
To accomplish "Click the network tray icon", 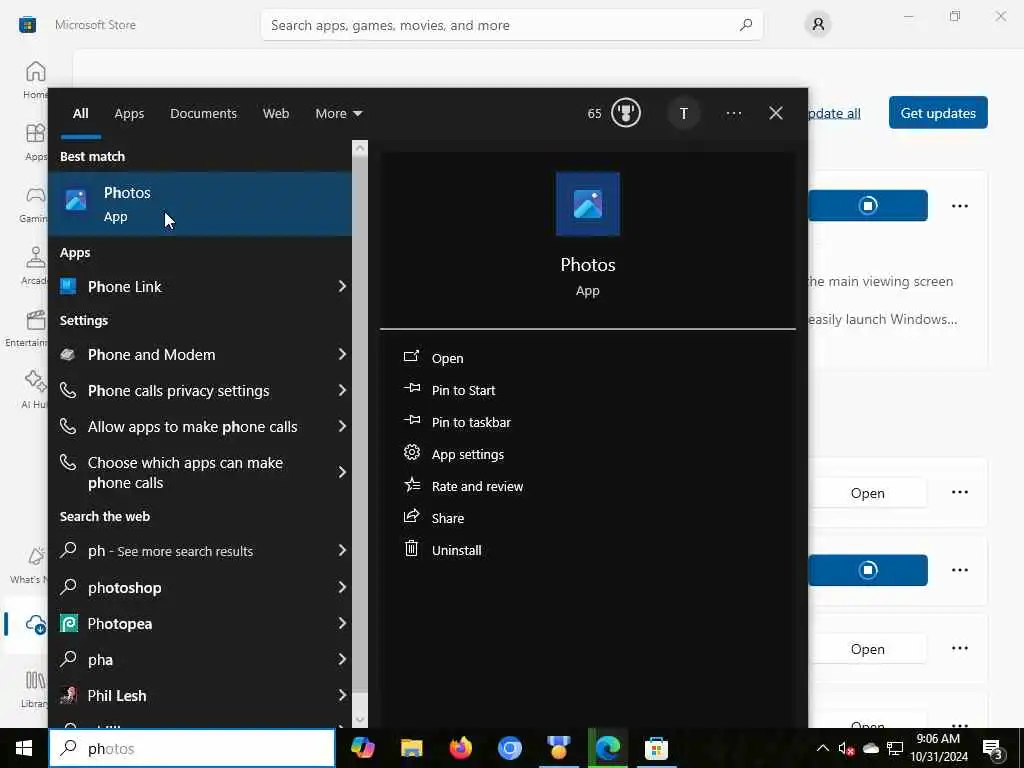I will click(895, 748).
